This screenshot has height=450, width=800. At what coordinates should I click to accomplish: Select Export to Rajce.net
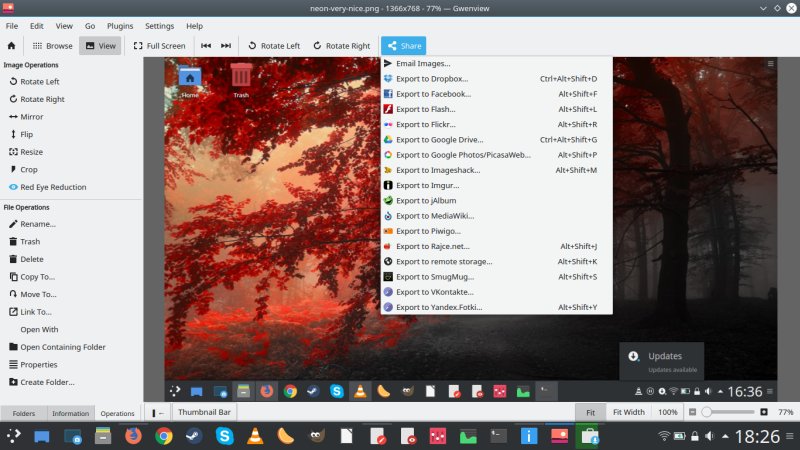click(496, 246)
